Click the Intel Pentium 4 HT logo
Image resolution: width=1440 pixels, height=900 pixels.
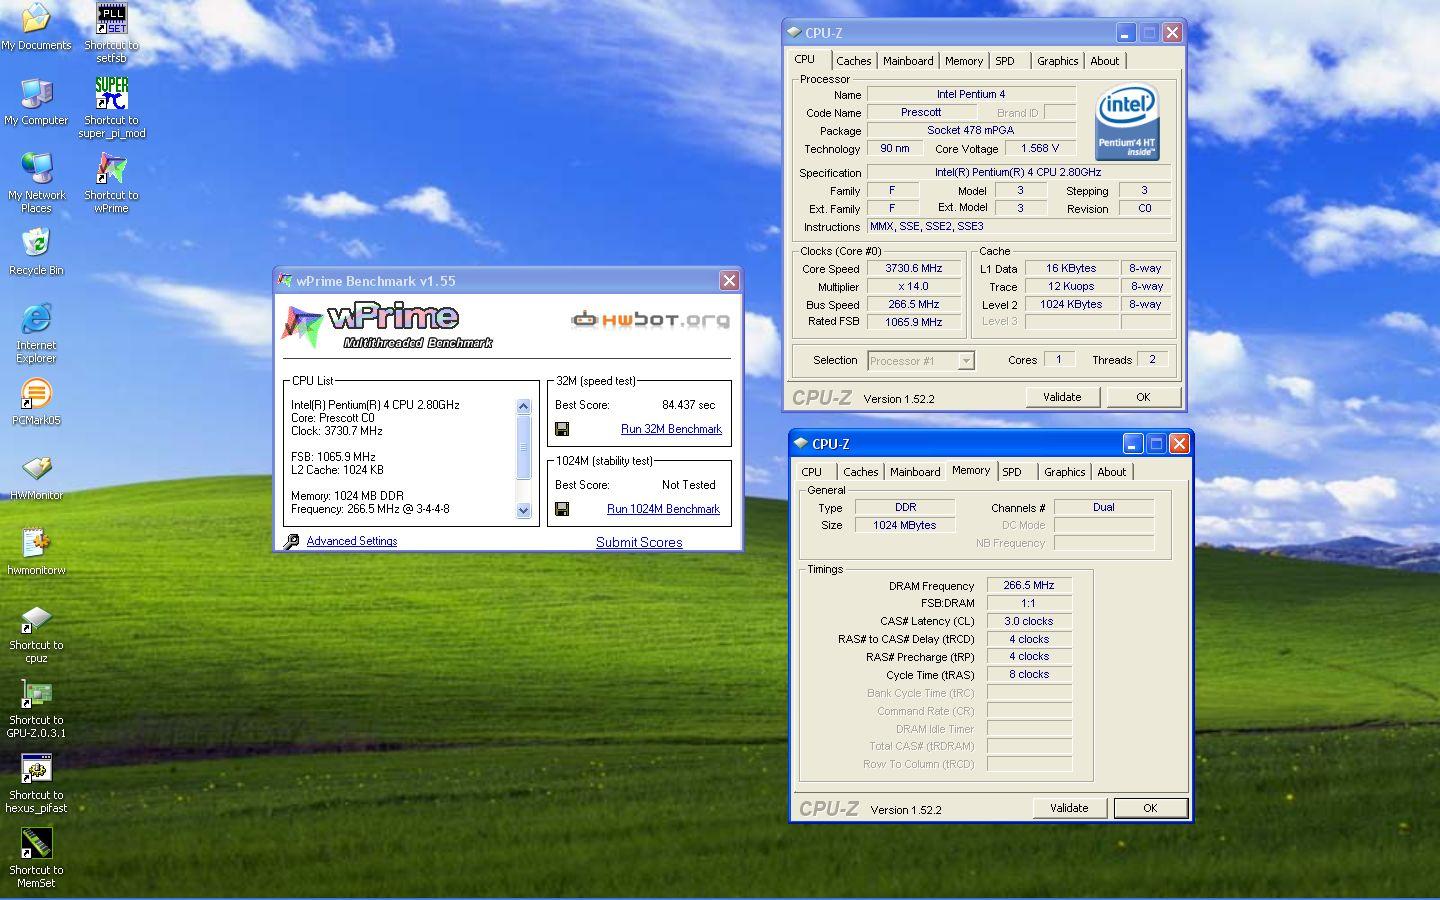pos(1127,122)
